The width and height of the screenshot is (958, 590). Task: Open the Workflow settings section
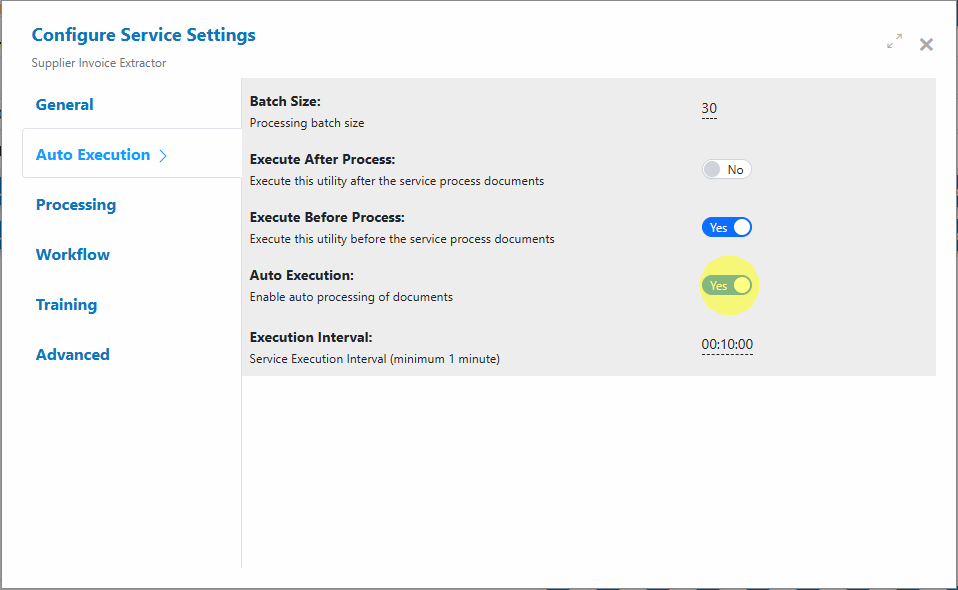pos(73,255)
